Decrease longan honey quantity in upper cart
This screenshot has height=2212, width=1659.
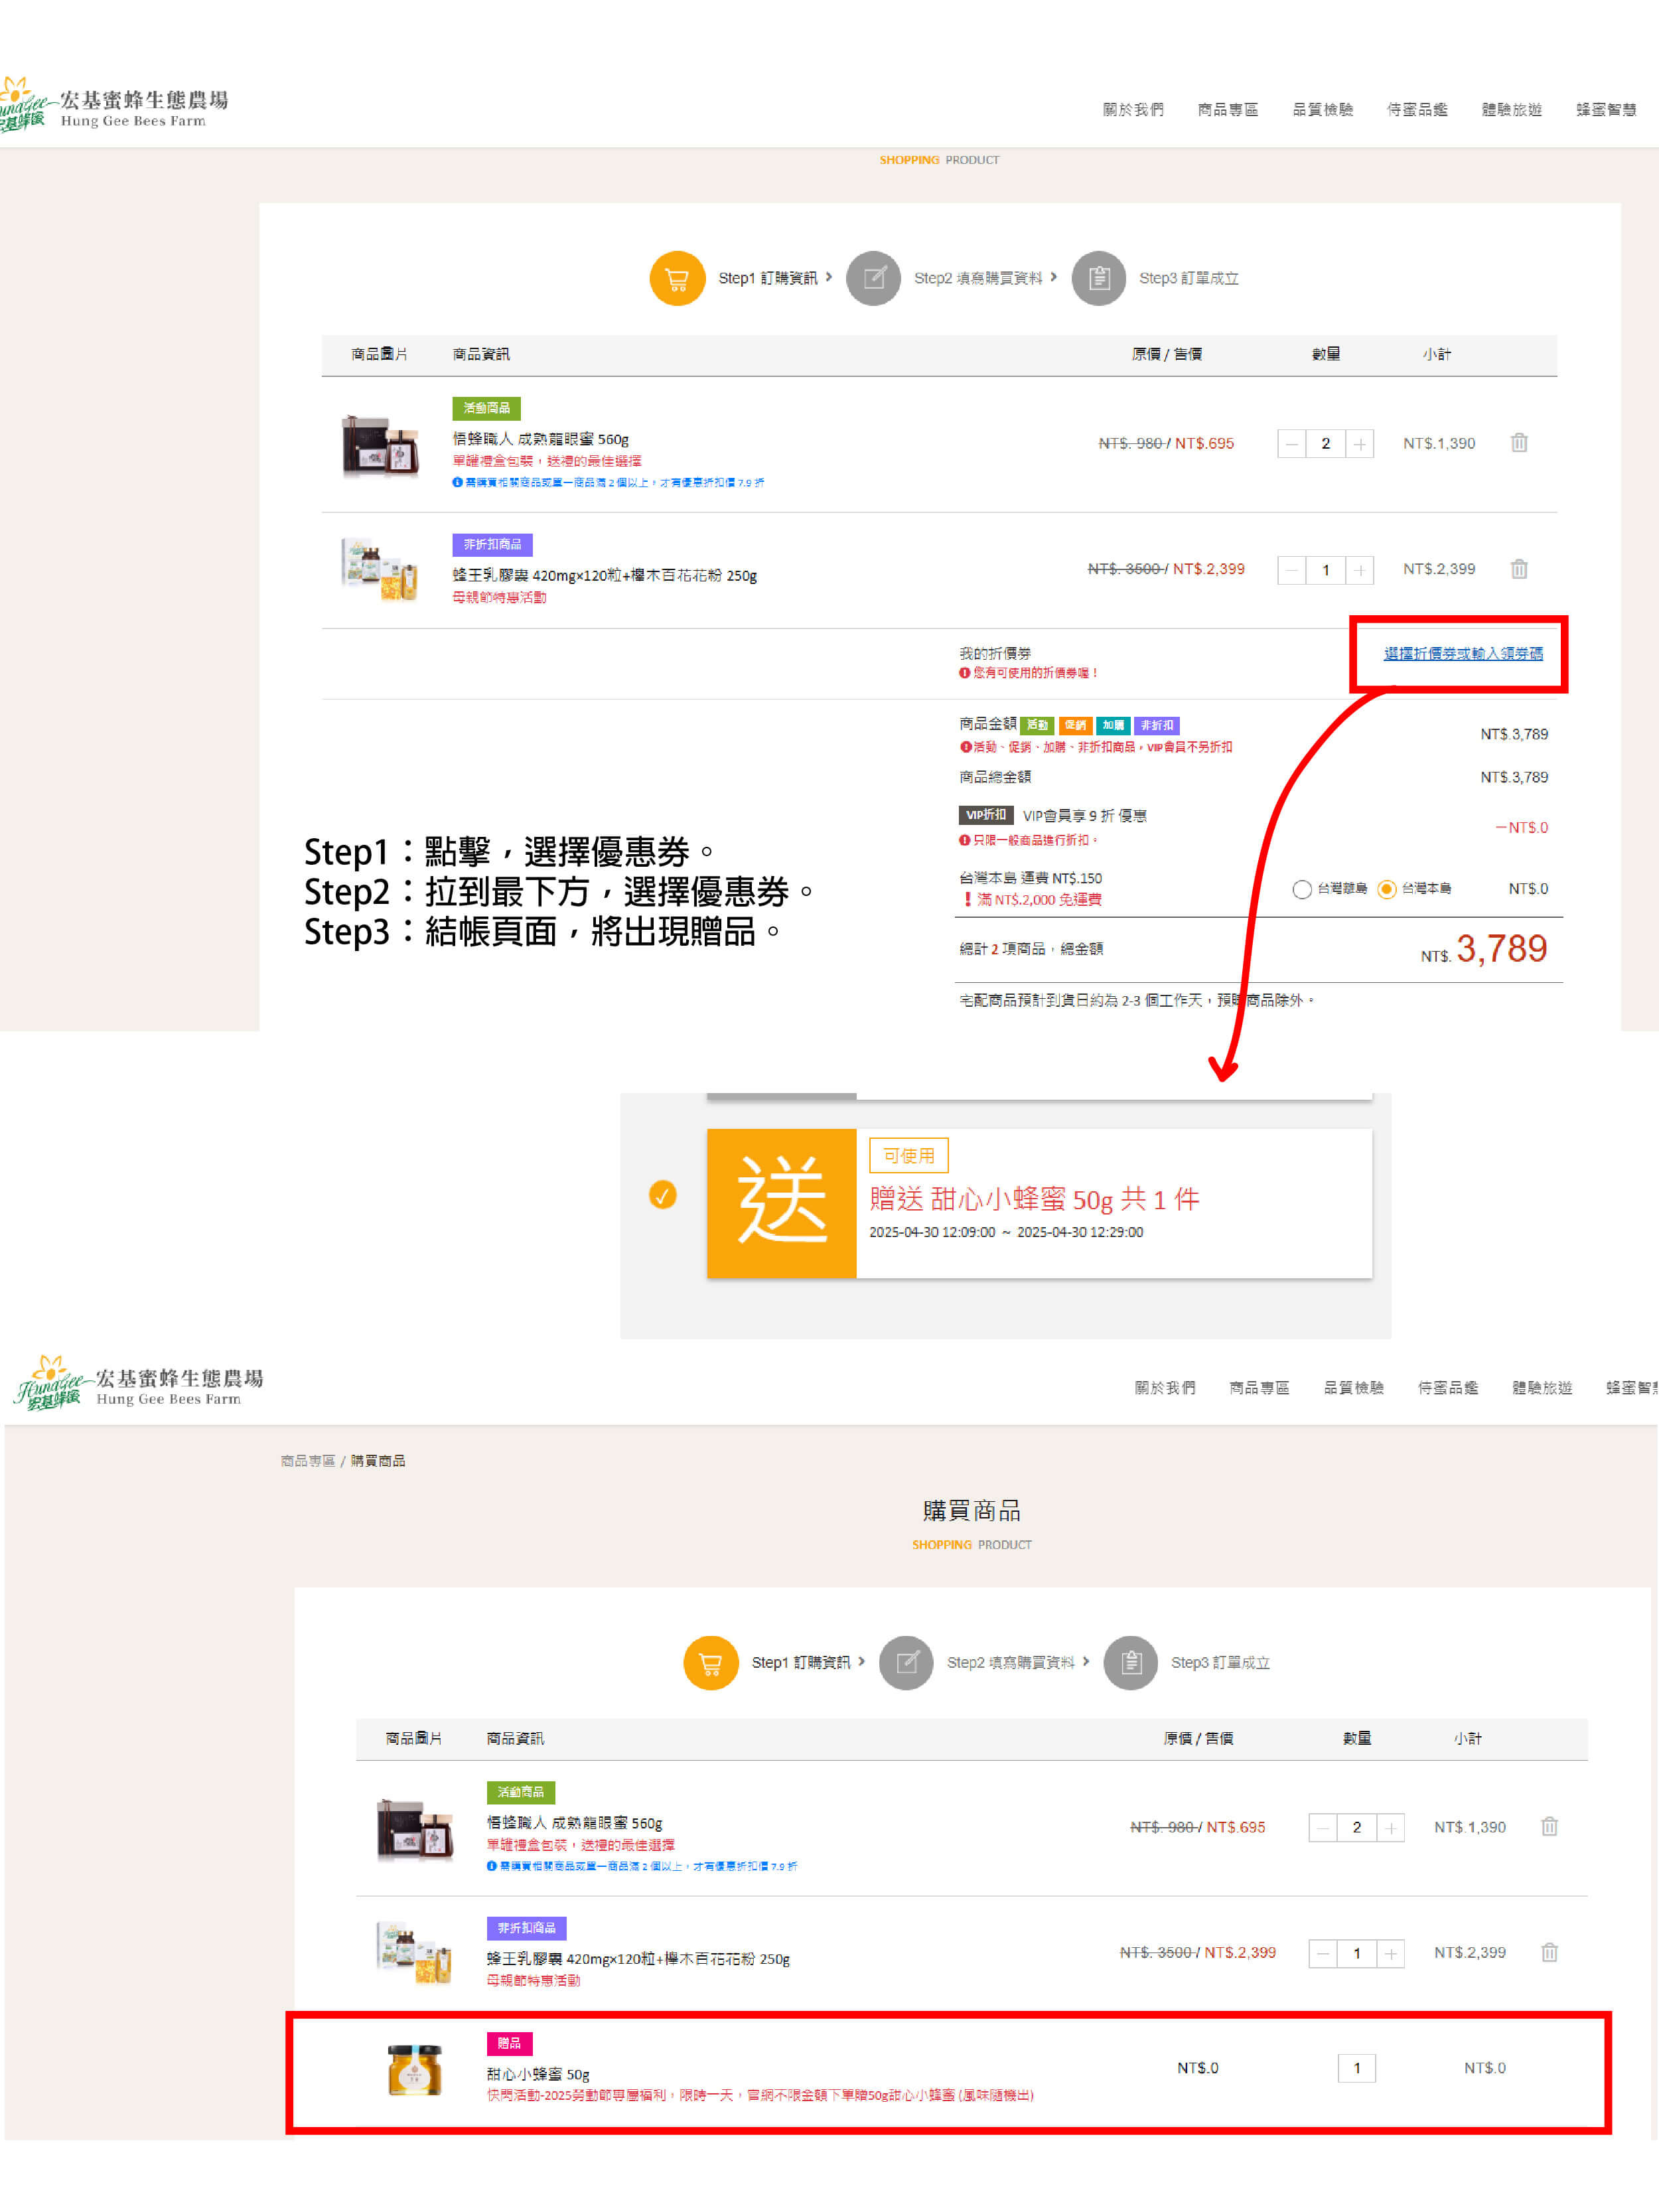pos(1291,444)
